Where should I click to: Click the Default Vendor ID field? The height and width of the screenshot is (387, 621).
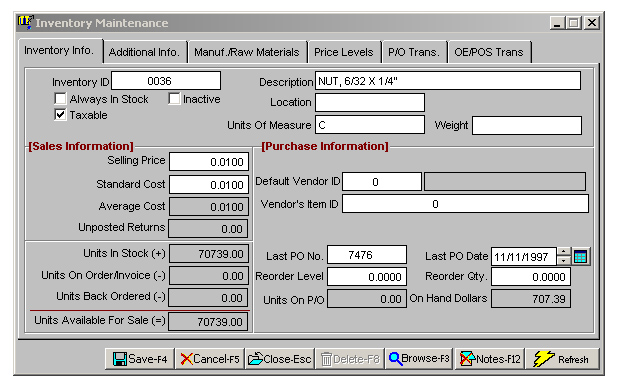(x=382, y=181)
